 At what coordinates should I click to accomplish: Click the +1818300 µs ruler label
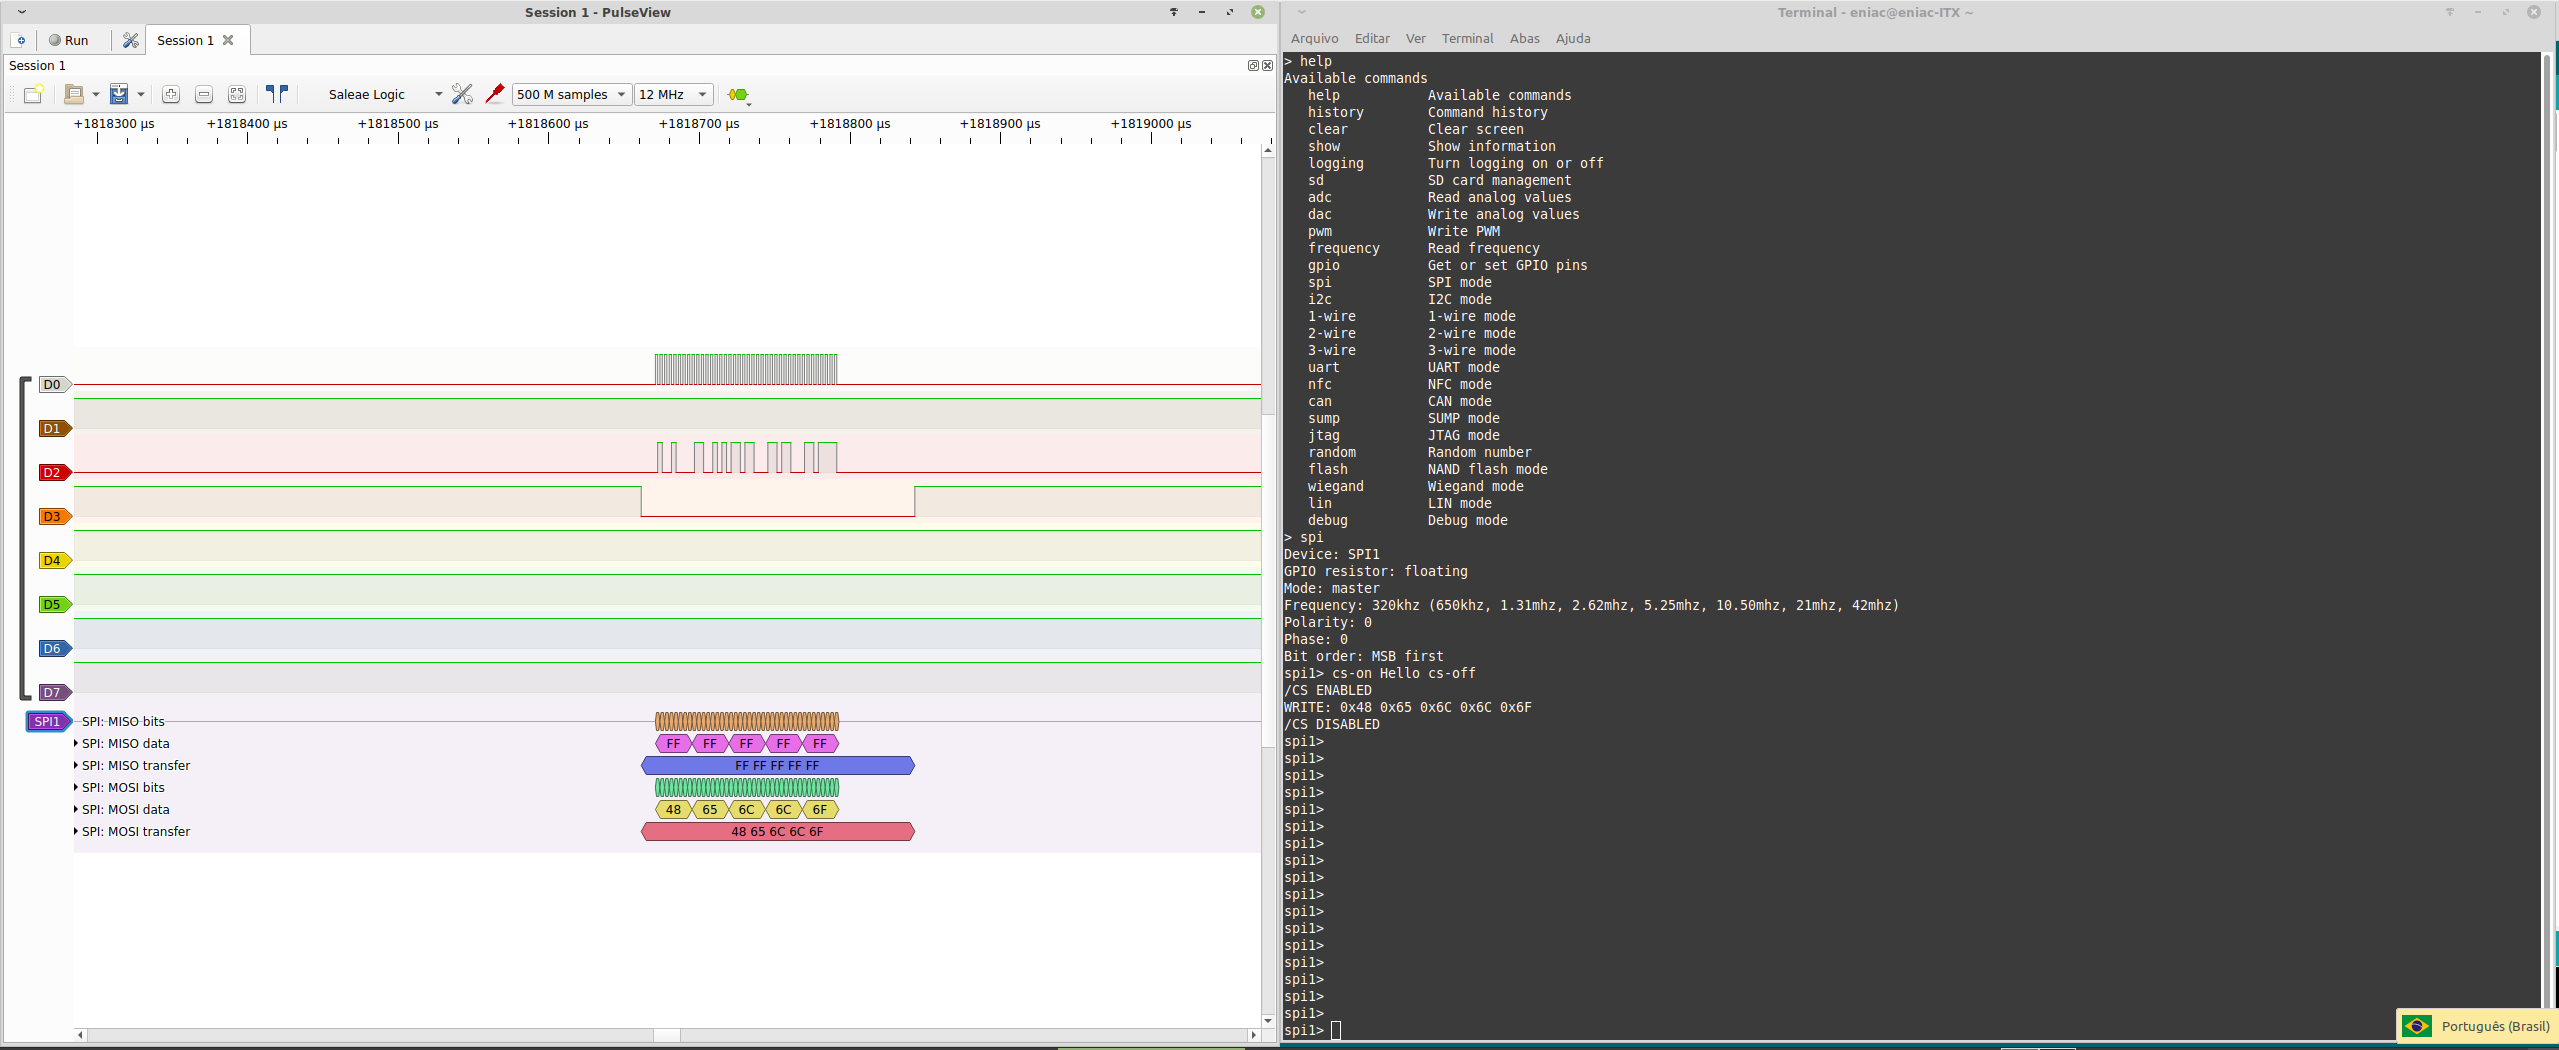[x=114, y=124]
